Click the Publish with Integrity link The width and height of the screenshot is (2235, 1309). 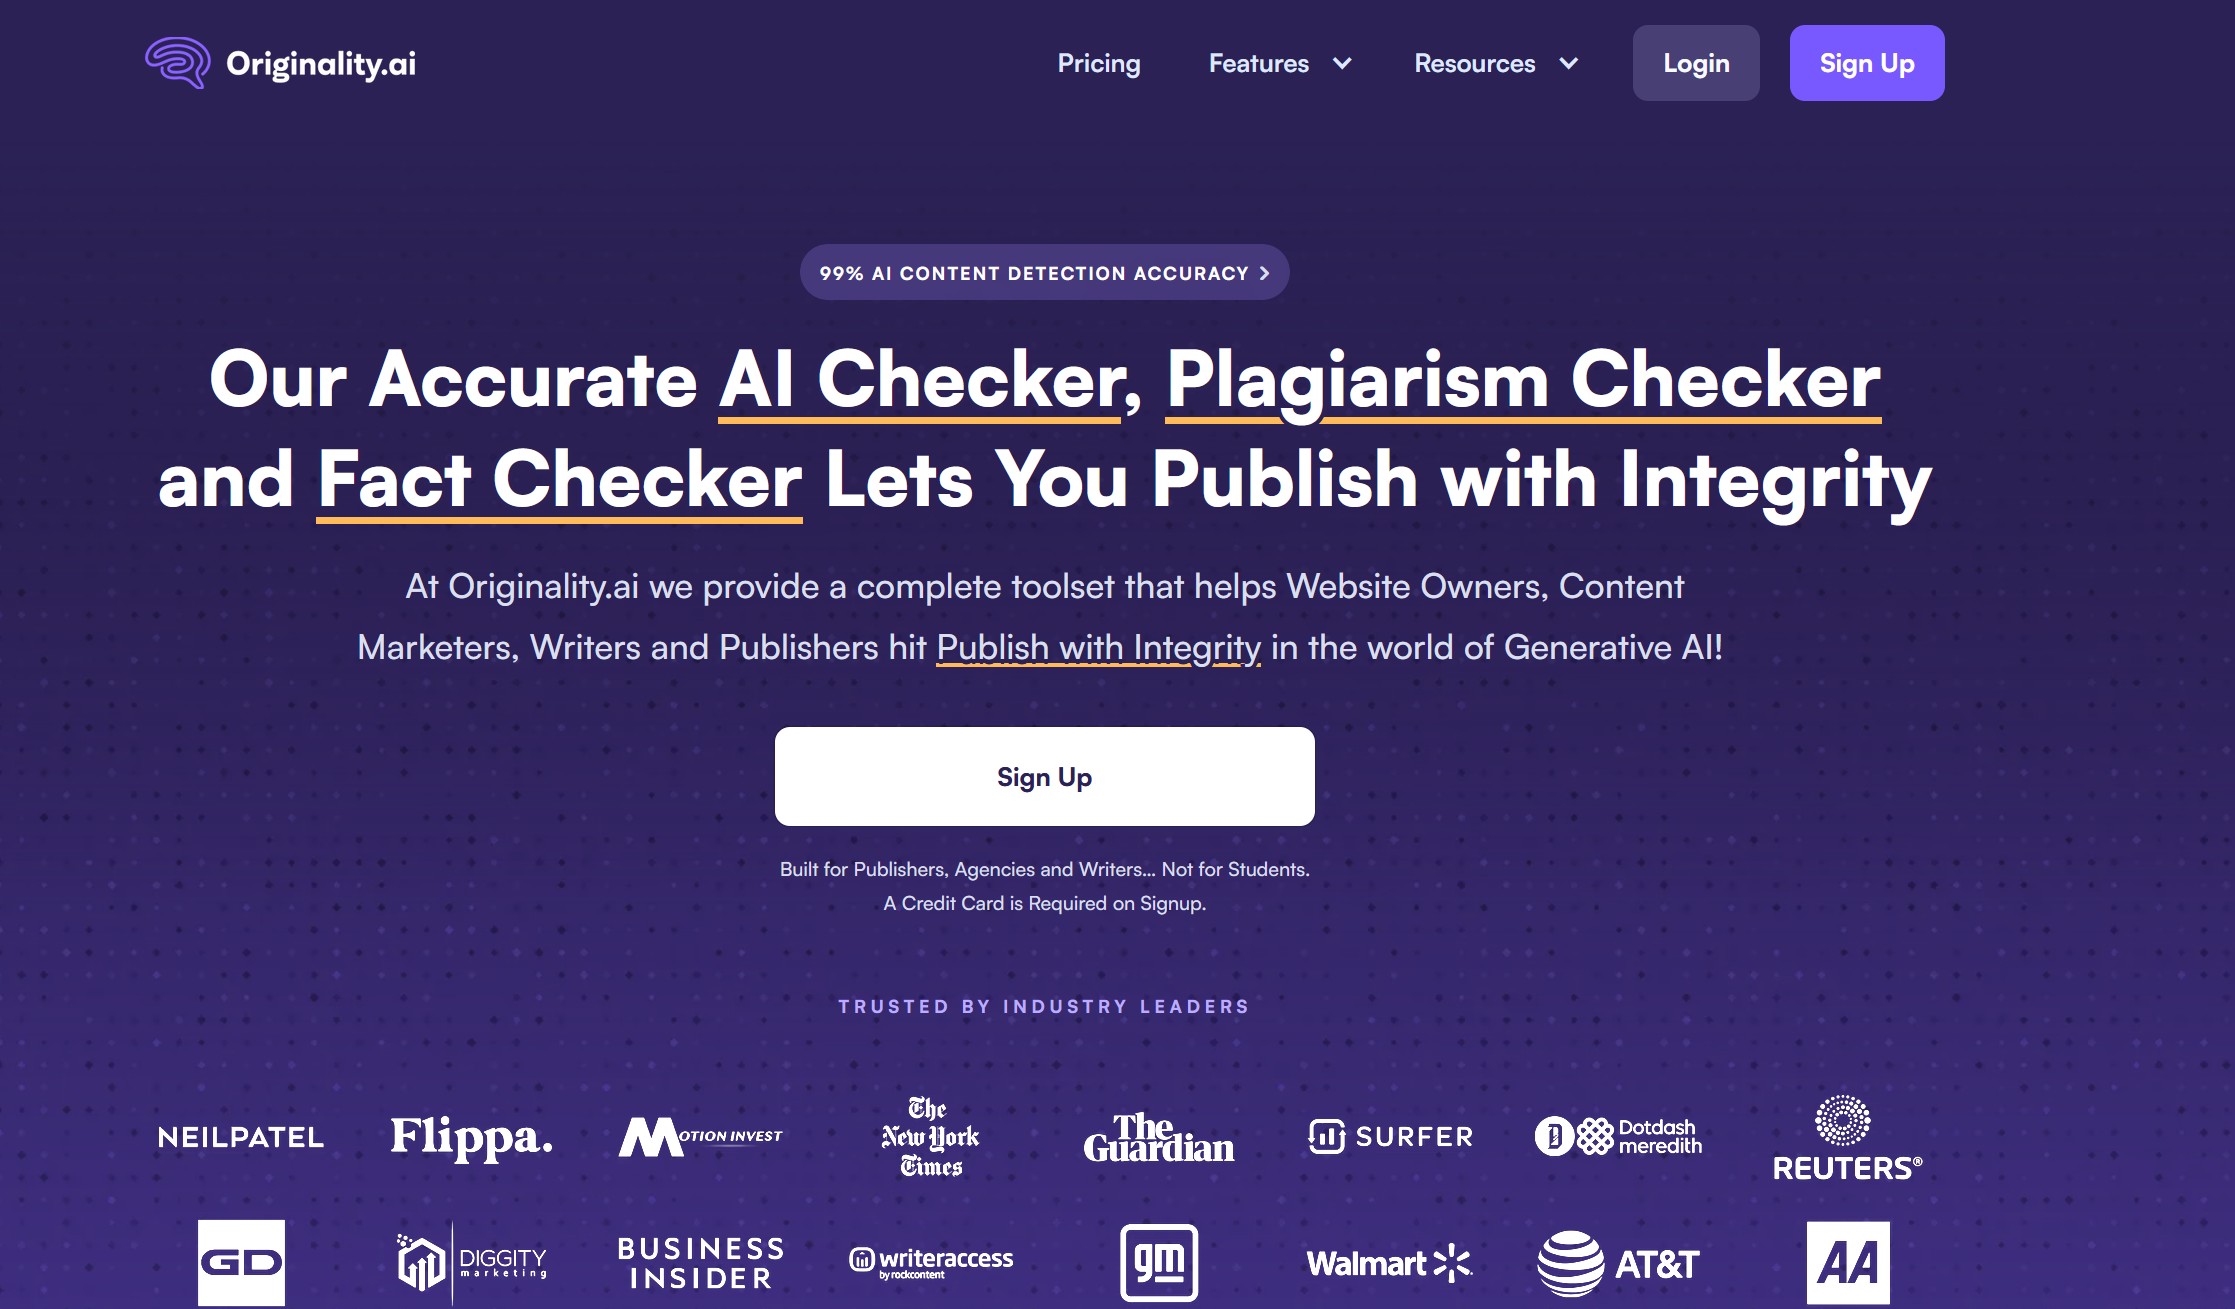[1098, 645]
